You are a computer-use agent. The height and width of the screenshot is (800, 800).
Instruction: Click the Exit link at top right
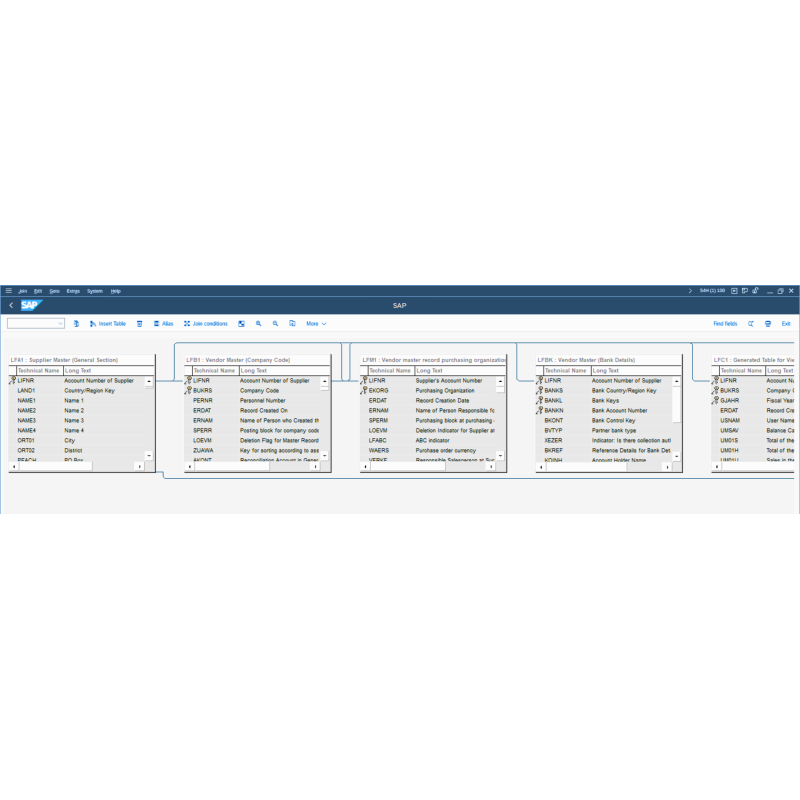click(x=786, y=323)
